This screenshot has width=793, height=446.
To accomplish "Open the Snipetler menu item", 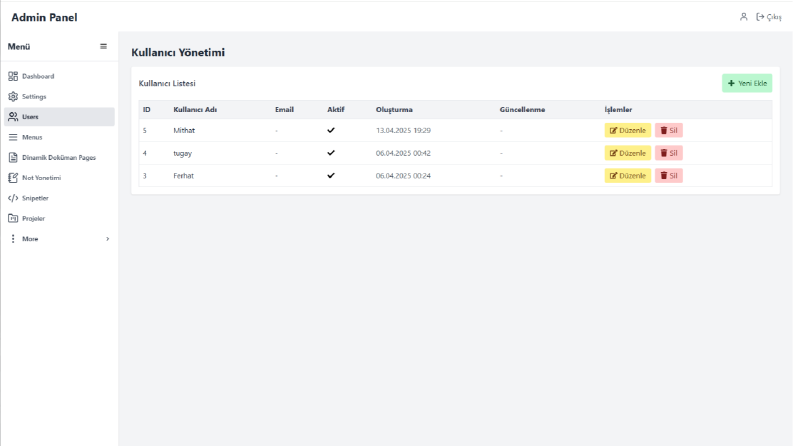I will pyautogui.click(x=59, y=198).
